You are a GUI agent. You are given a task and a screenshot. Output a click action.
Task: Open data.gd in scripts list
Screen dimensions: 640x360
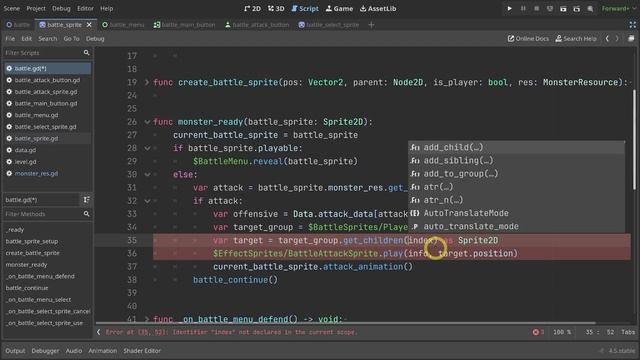click(x=47, y=150)
